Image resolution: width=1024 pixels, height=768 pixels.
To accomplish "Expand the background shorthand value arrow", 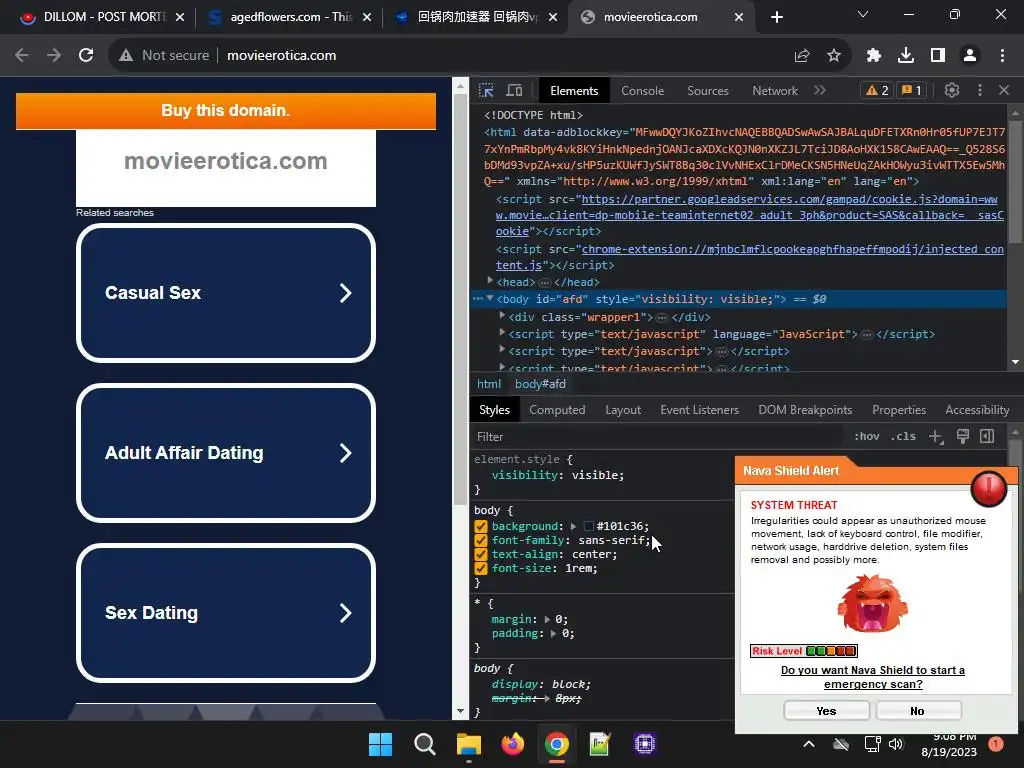I will pos(573,526).
